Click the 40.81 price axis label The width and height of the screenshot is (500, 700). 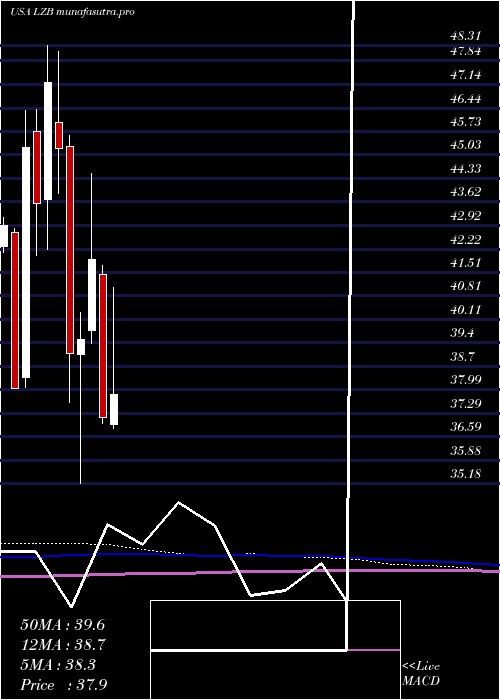click(466, 286)
